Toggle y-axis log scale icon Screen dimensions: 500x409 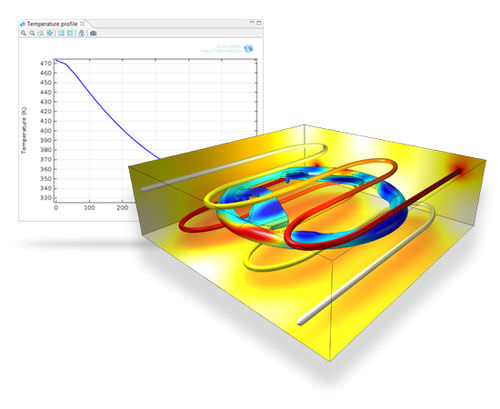pyautogui.click(x=70, y=33)
